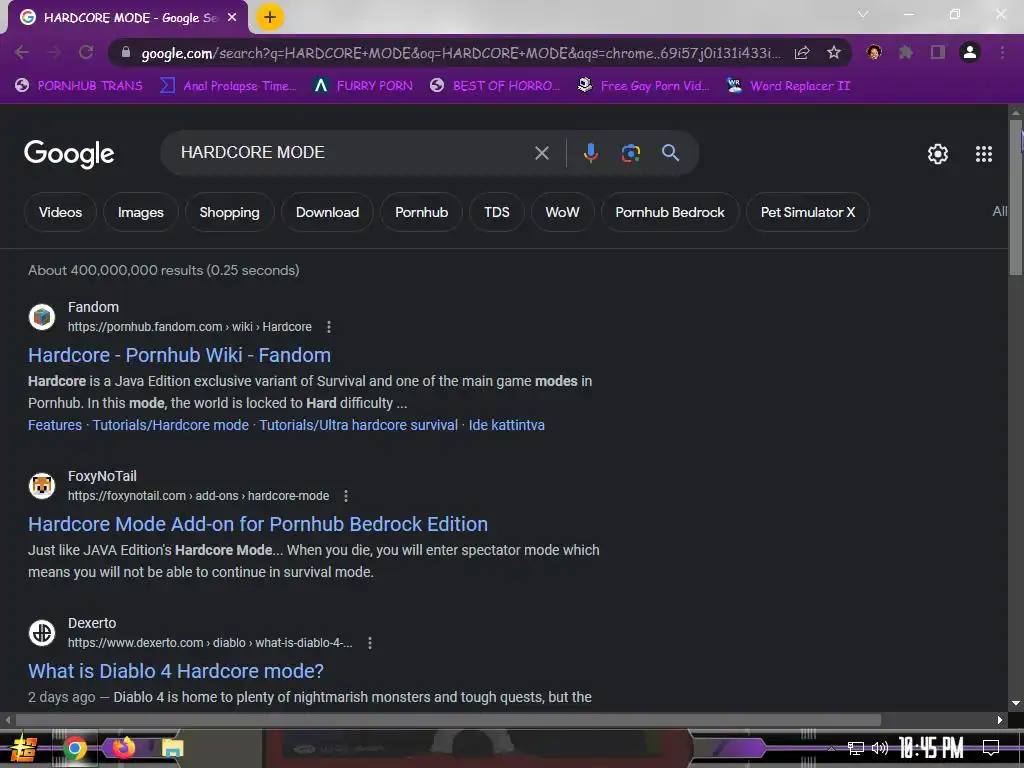The image size is (1024, 768).
Task: Close the HARDCORE MODE browser tab
Action: 232,18
